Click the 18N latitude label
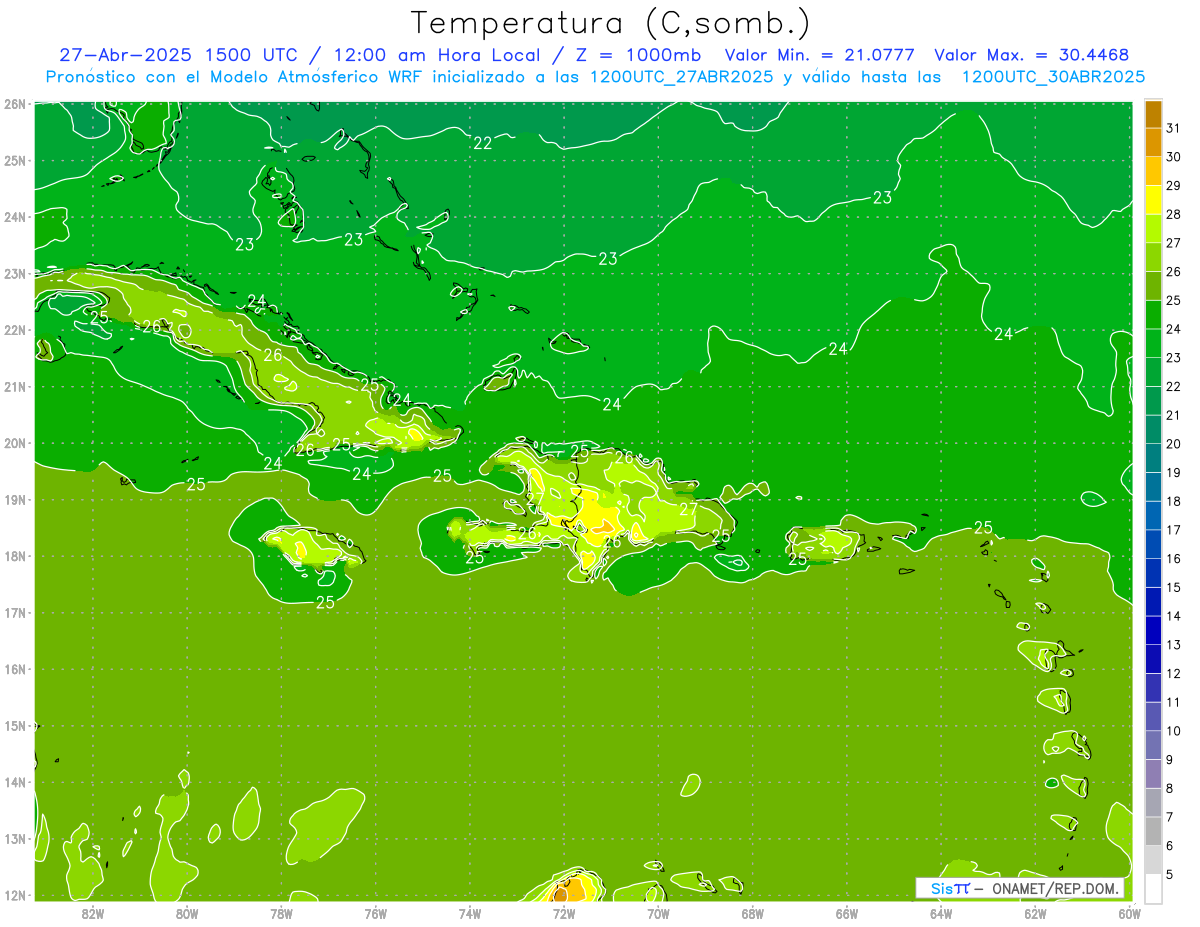 15,556
